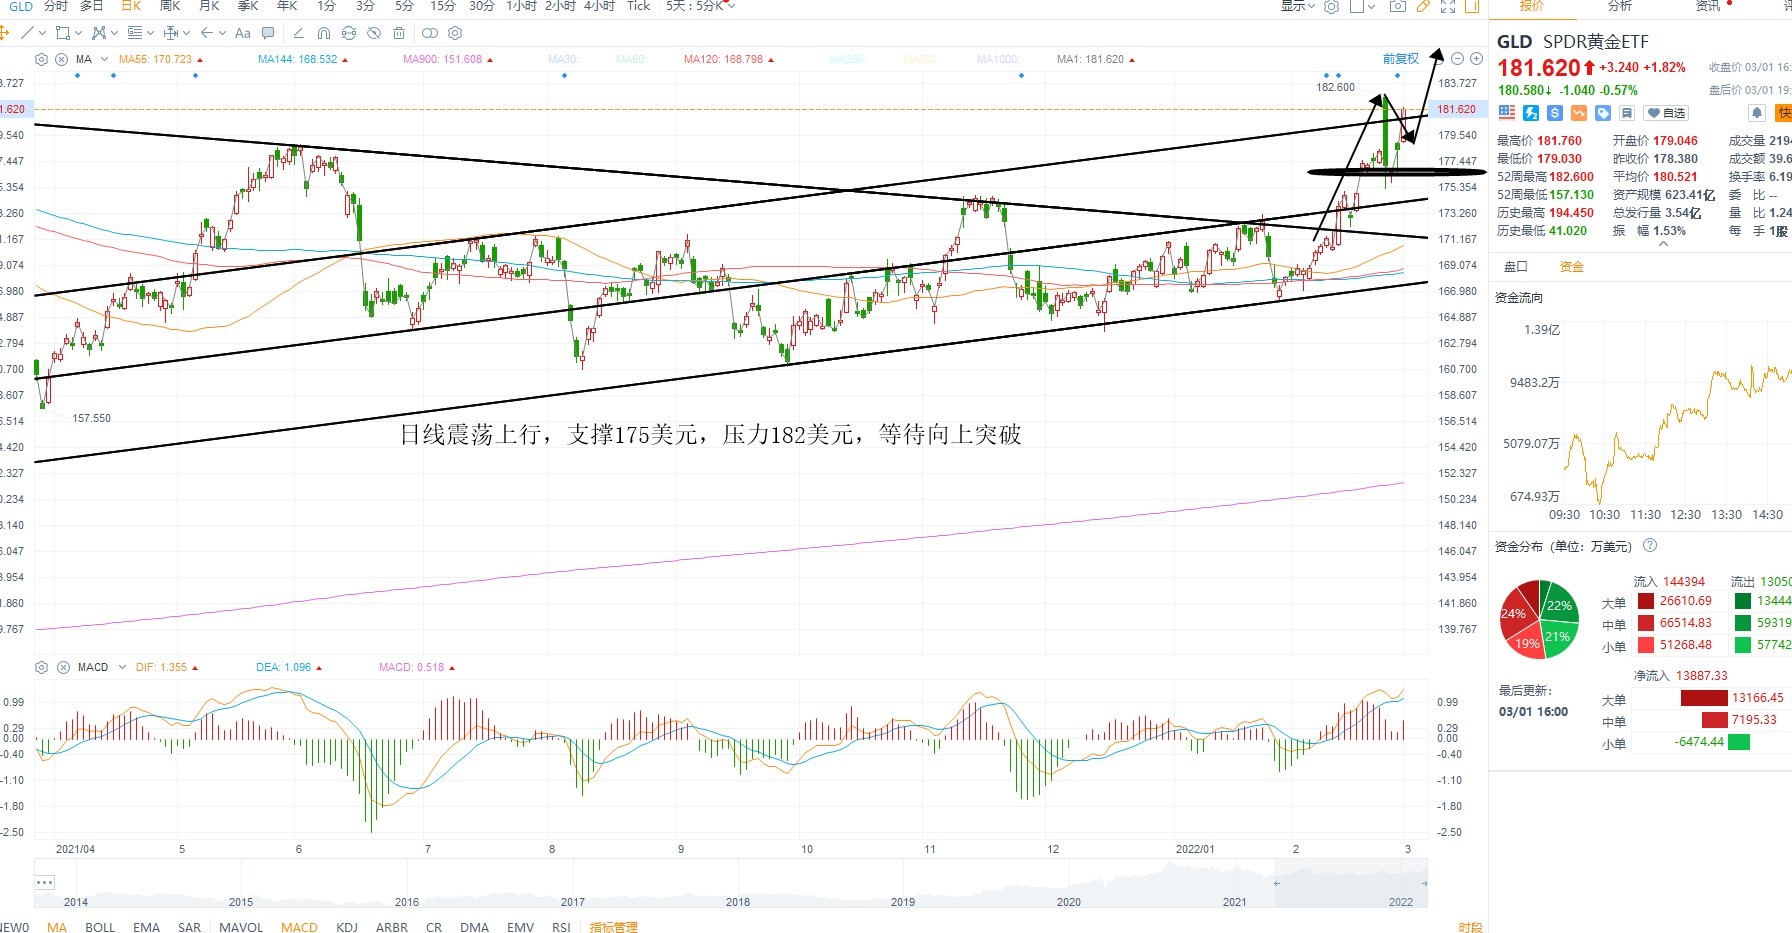Select the arrow marker tool
The width and height of the screenshot is (1792, 933).
207,33
